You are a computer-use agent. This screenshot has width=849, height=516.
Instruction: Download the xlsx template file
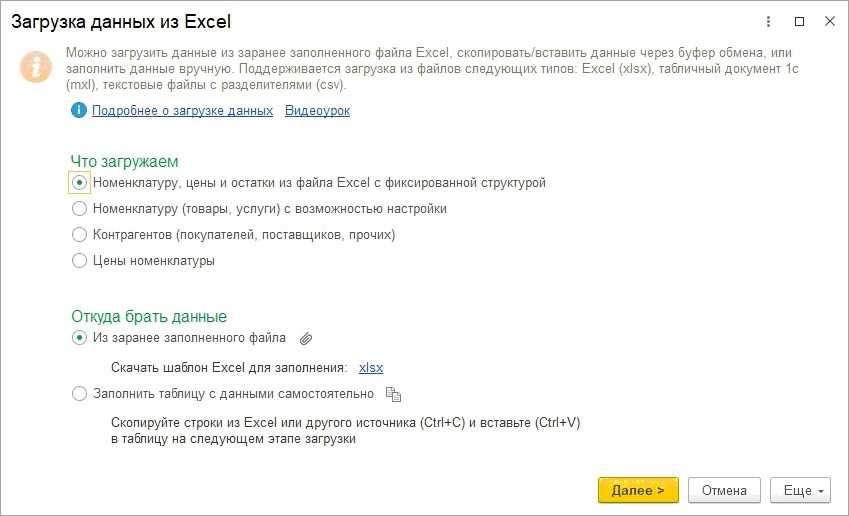370,366
